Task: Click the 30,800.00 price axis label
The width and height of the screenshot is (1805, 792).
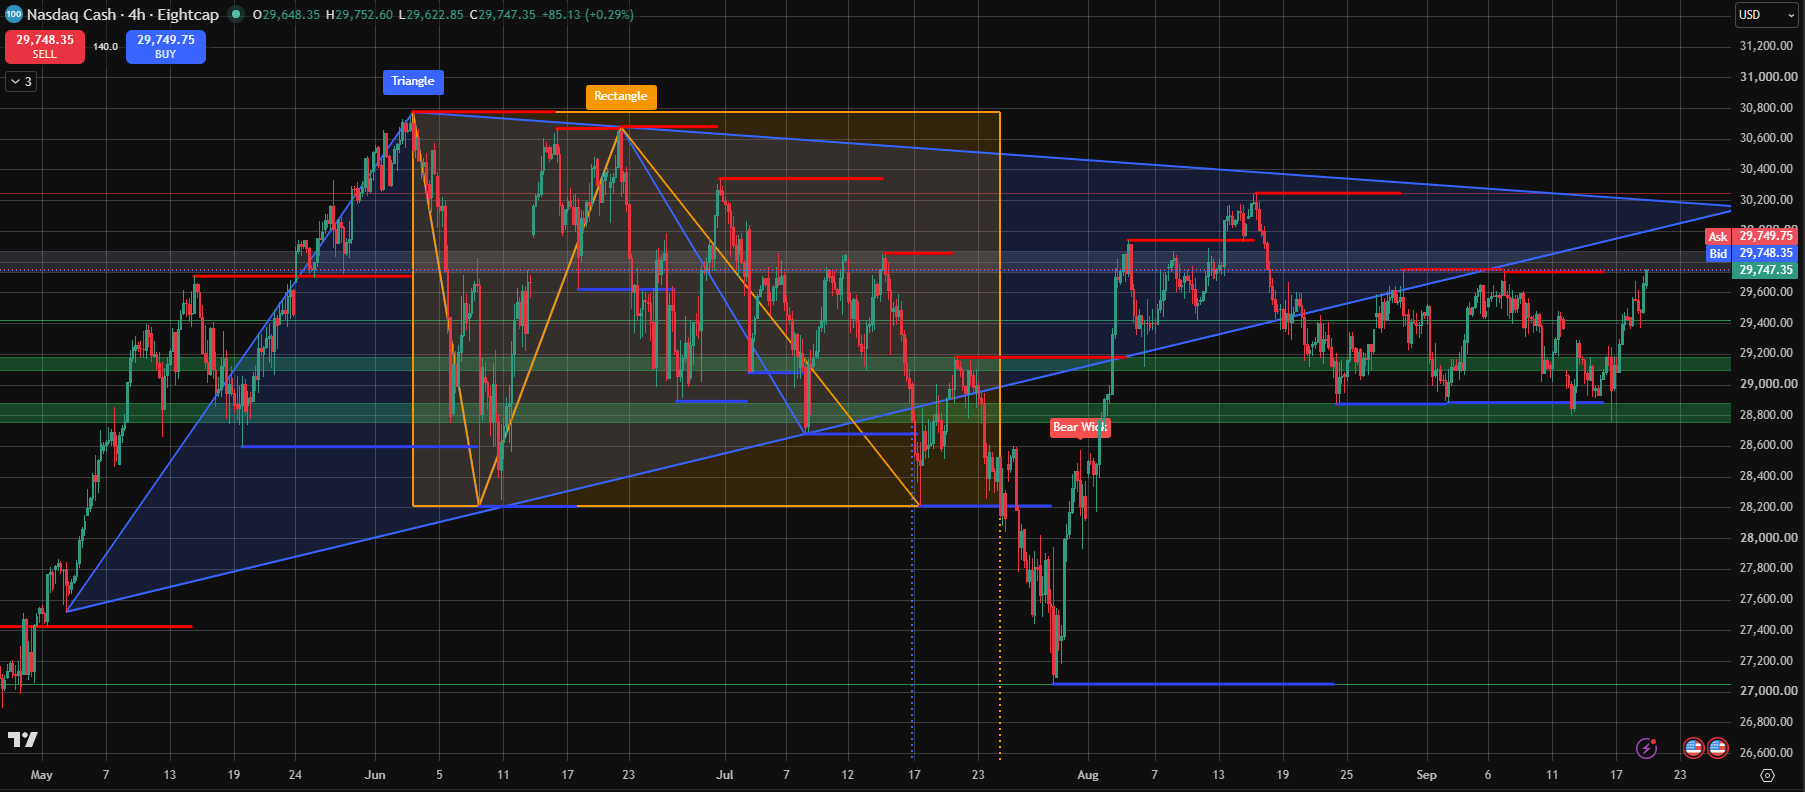Action: [1767, 108]
